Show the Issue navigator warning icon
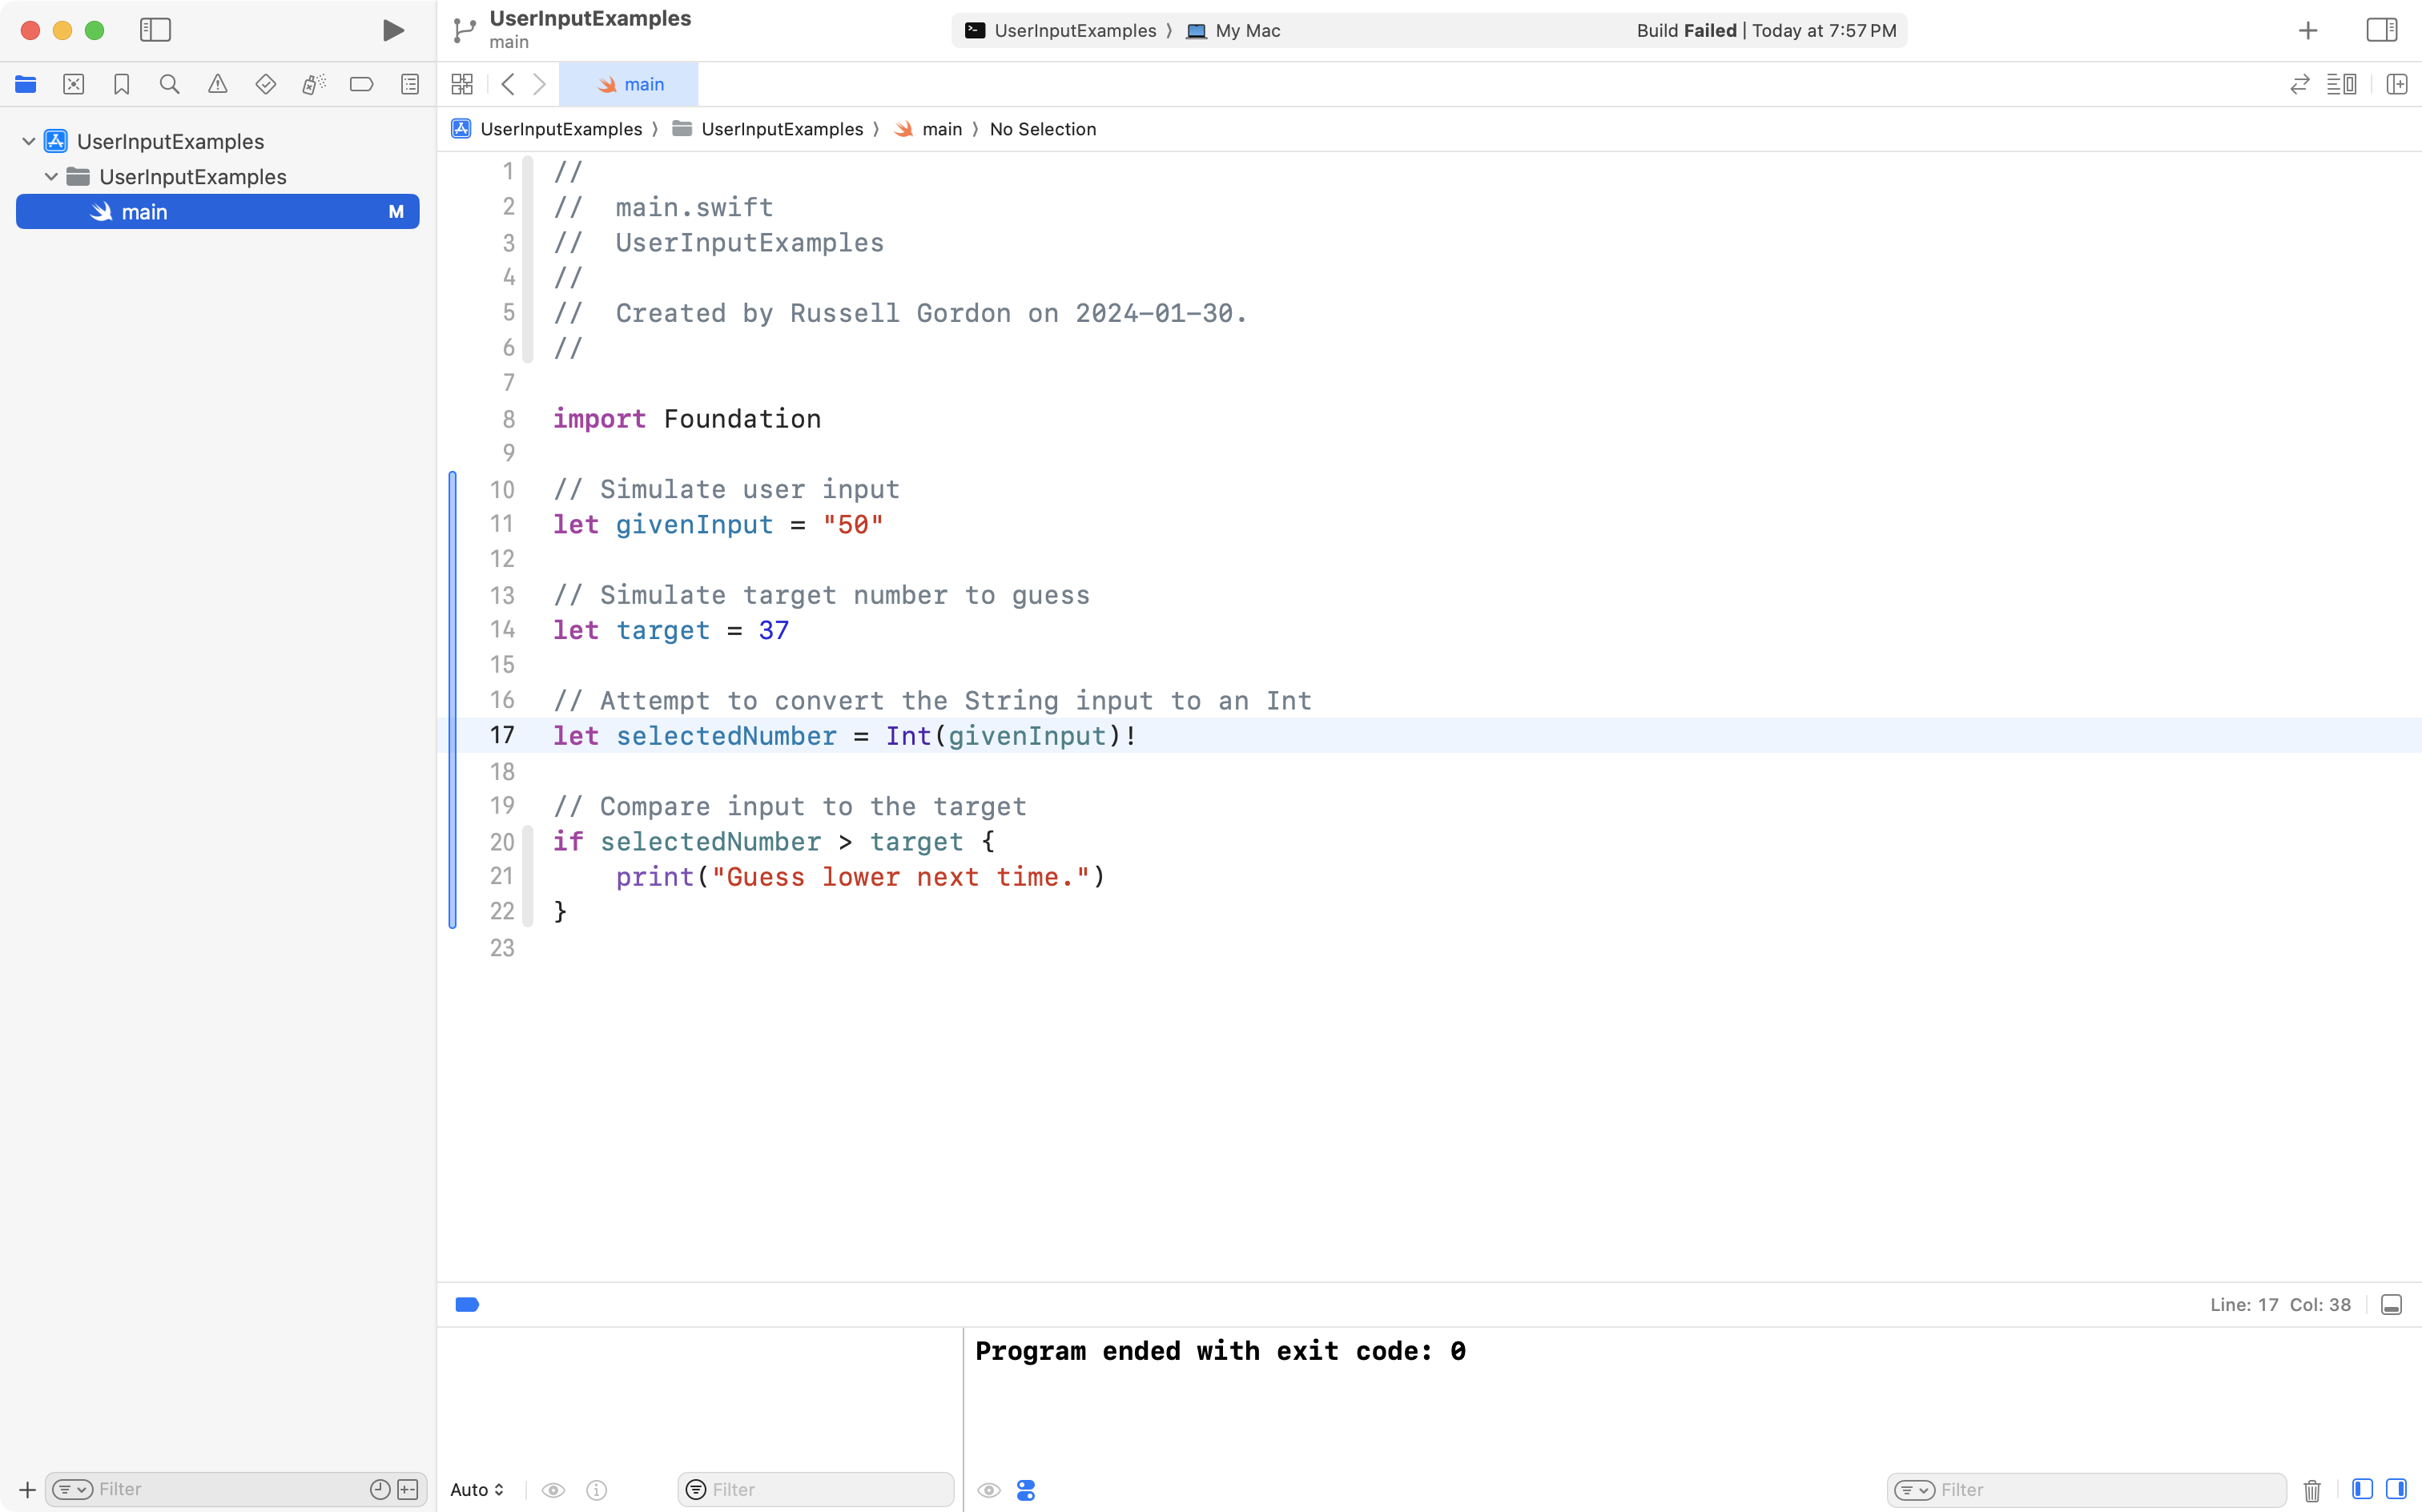This screenshot has height=1512, width=2422. tap(218, 84)
